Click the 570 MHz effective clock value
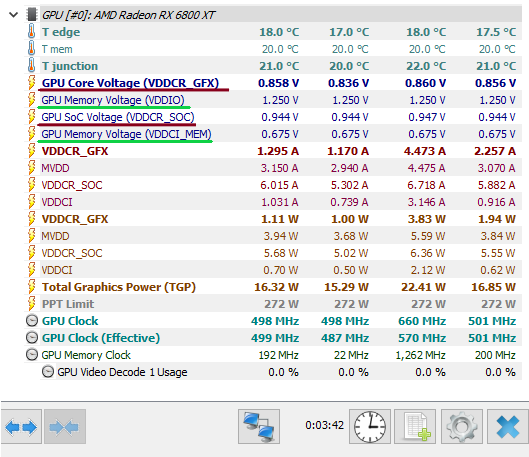The height and width of the screenshot is (457, 529). 422,338
